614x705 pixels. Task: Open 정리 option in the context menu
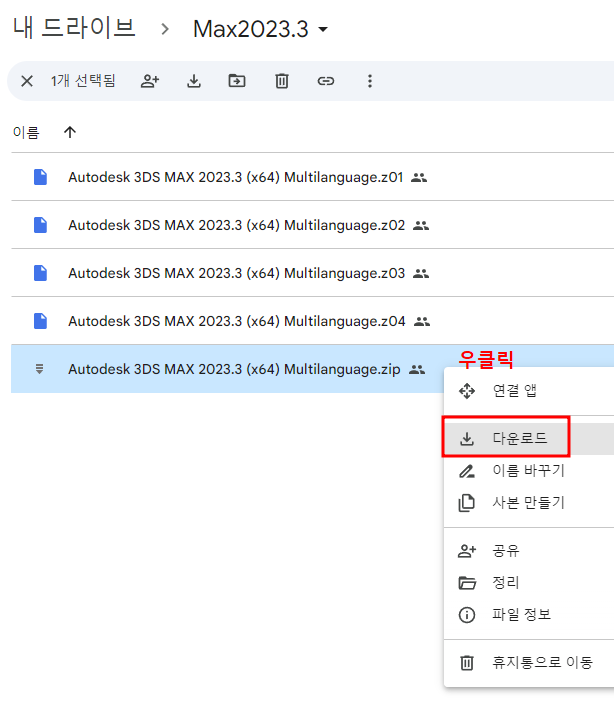coord(529,583)
